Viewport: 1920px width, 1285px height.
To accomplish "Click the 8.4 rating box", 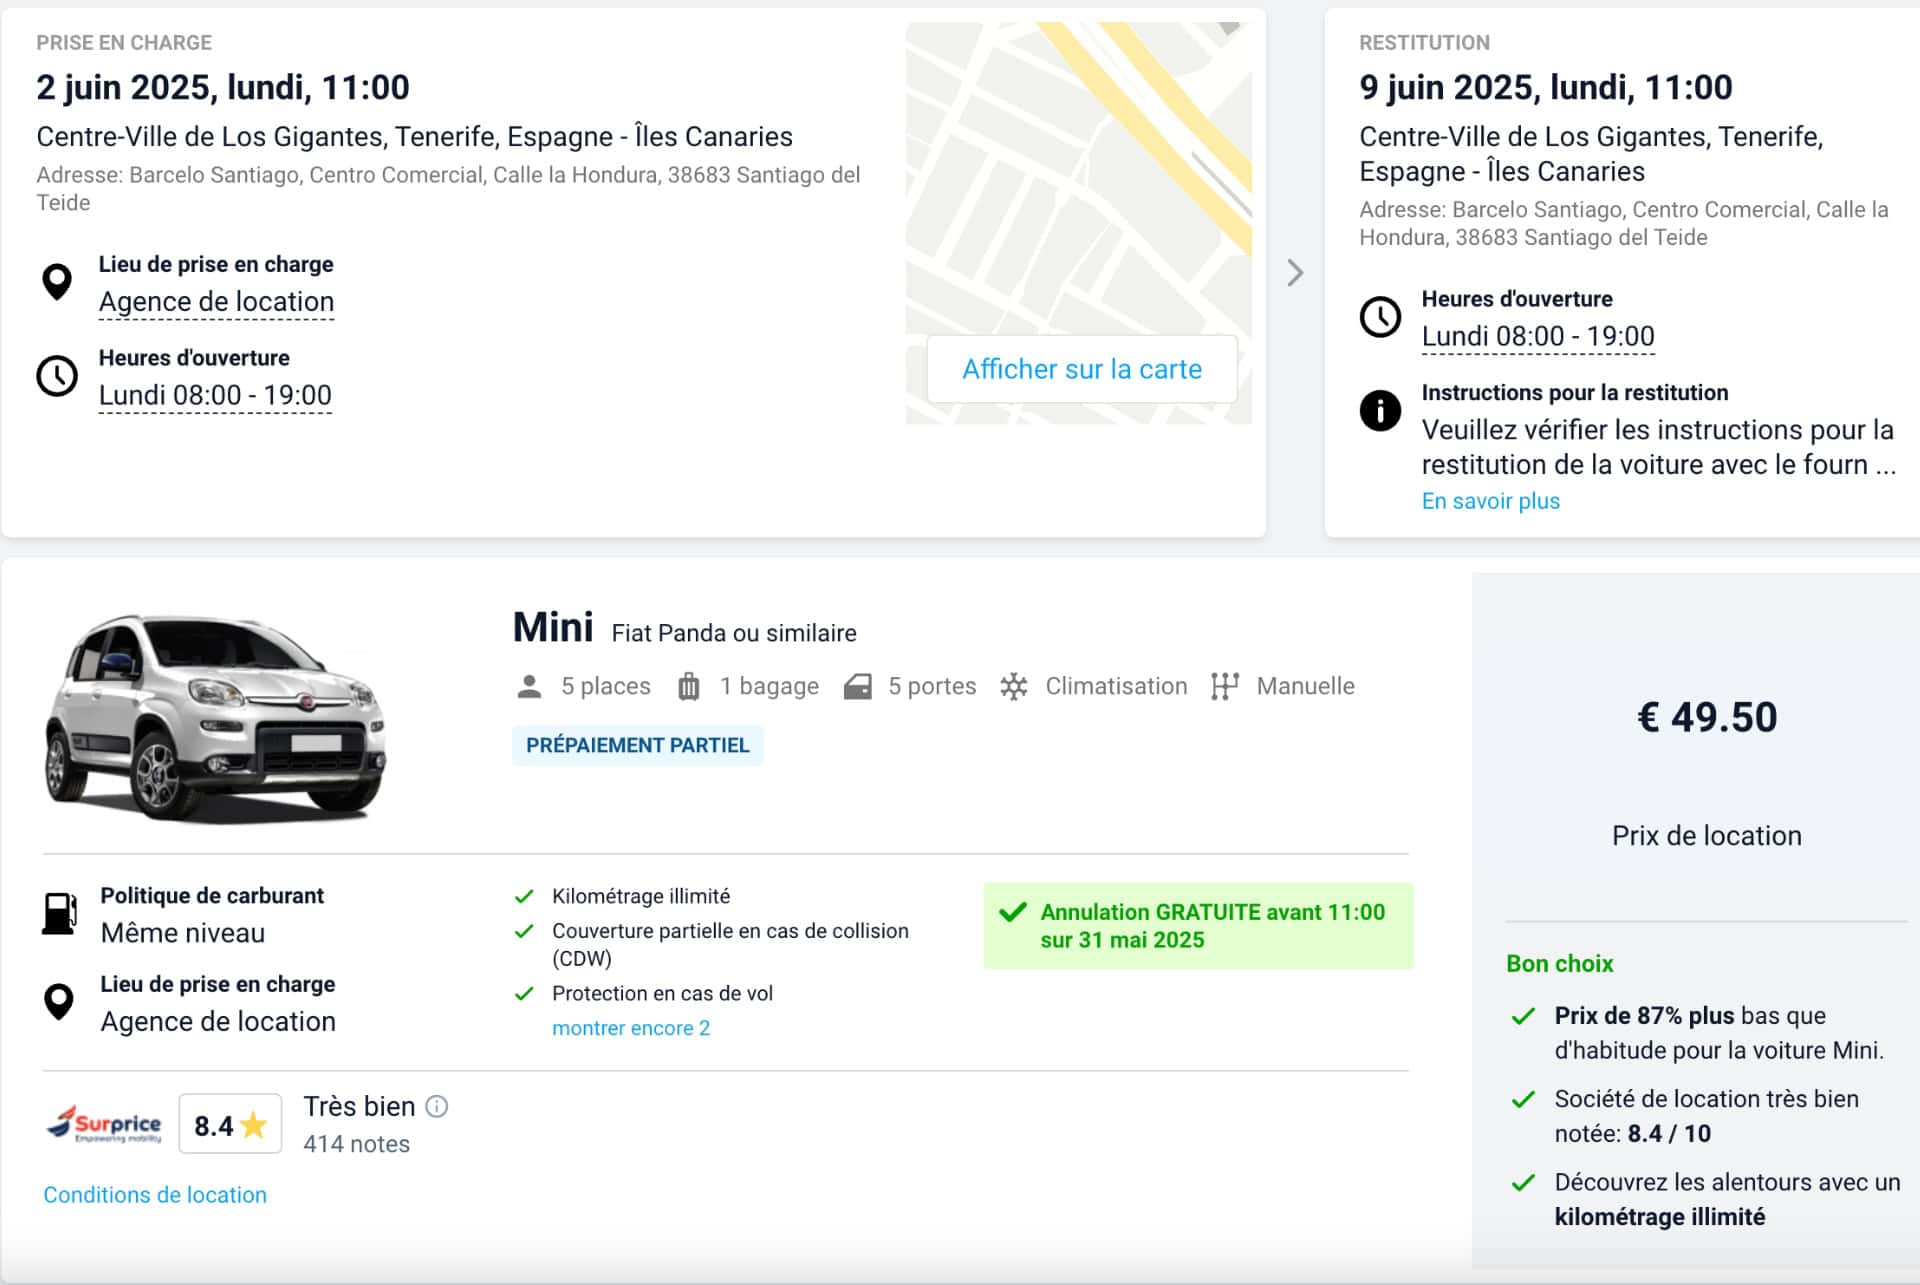I will point(230,1125).
